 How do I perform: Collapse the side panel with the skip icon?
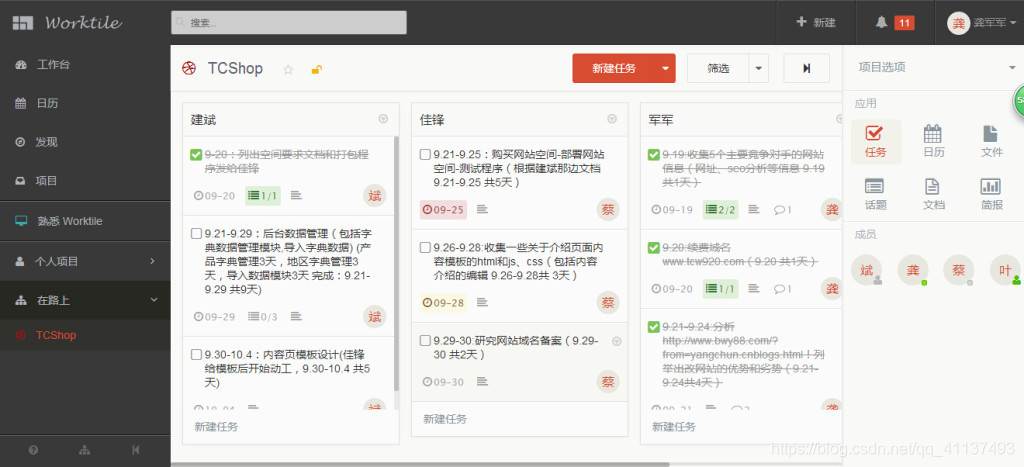click(x=807, y=68)
